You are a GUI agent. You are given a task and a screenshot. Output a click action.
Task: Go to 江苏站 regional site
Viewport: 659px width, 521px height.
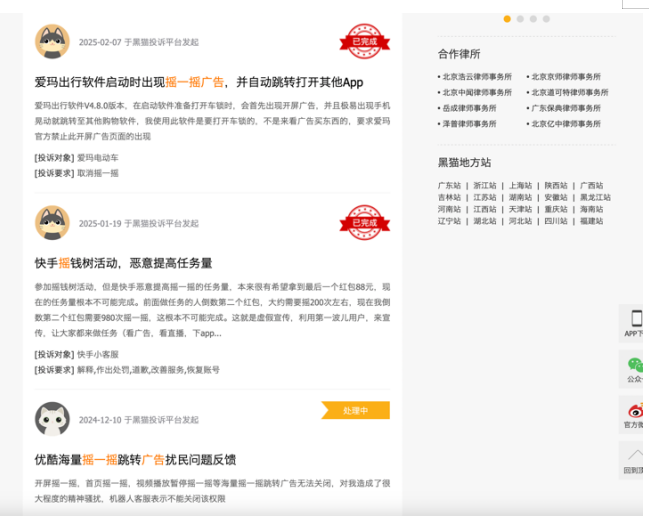pyautogui.click(x=485, y=197)
